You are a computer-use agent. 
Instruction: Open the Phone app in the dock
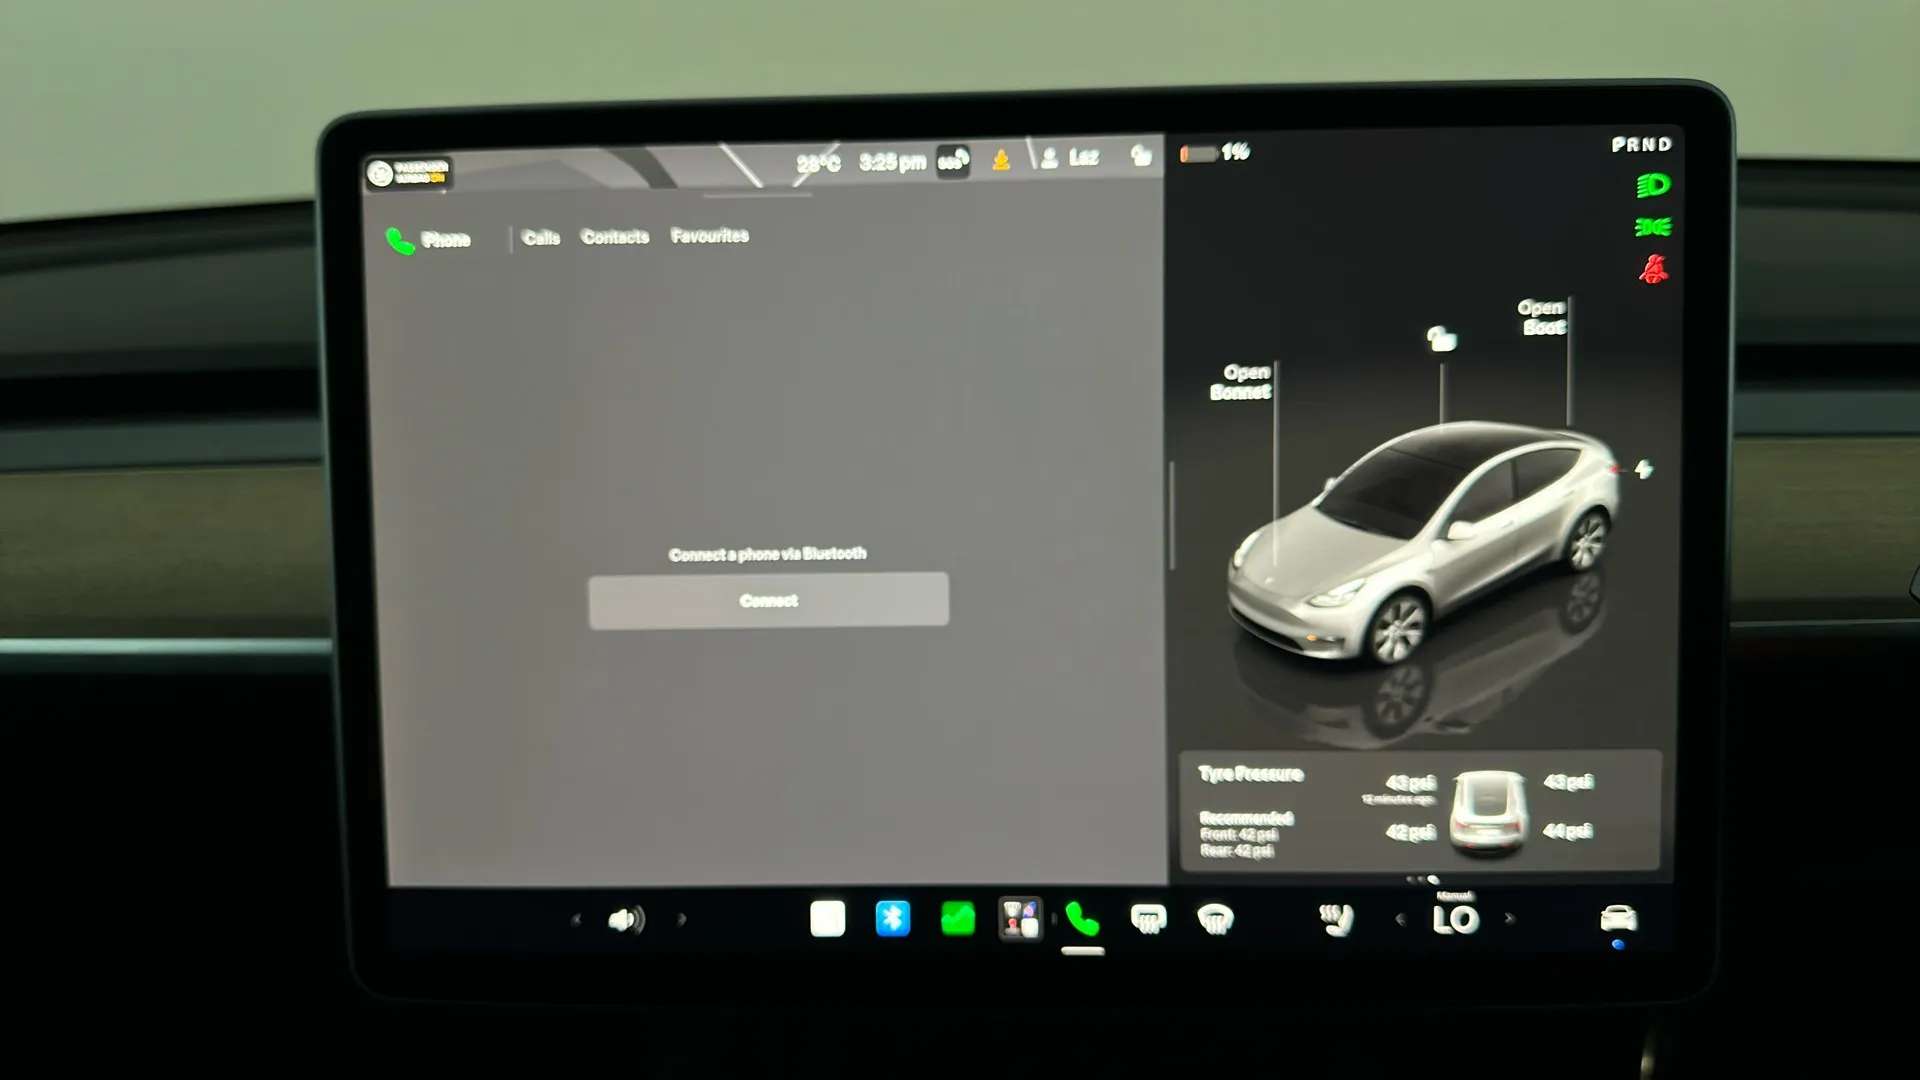click(x=1082, y=918)
